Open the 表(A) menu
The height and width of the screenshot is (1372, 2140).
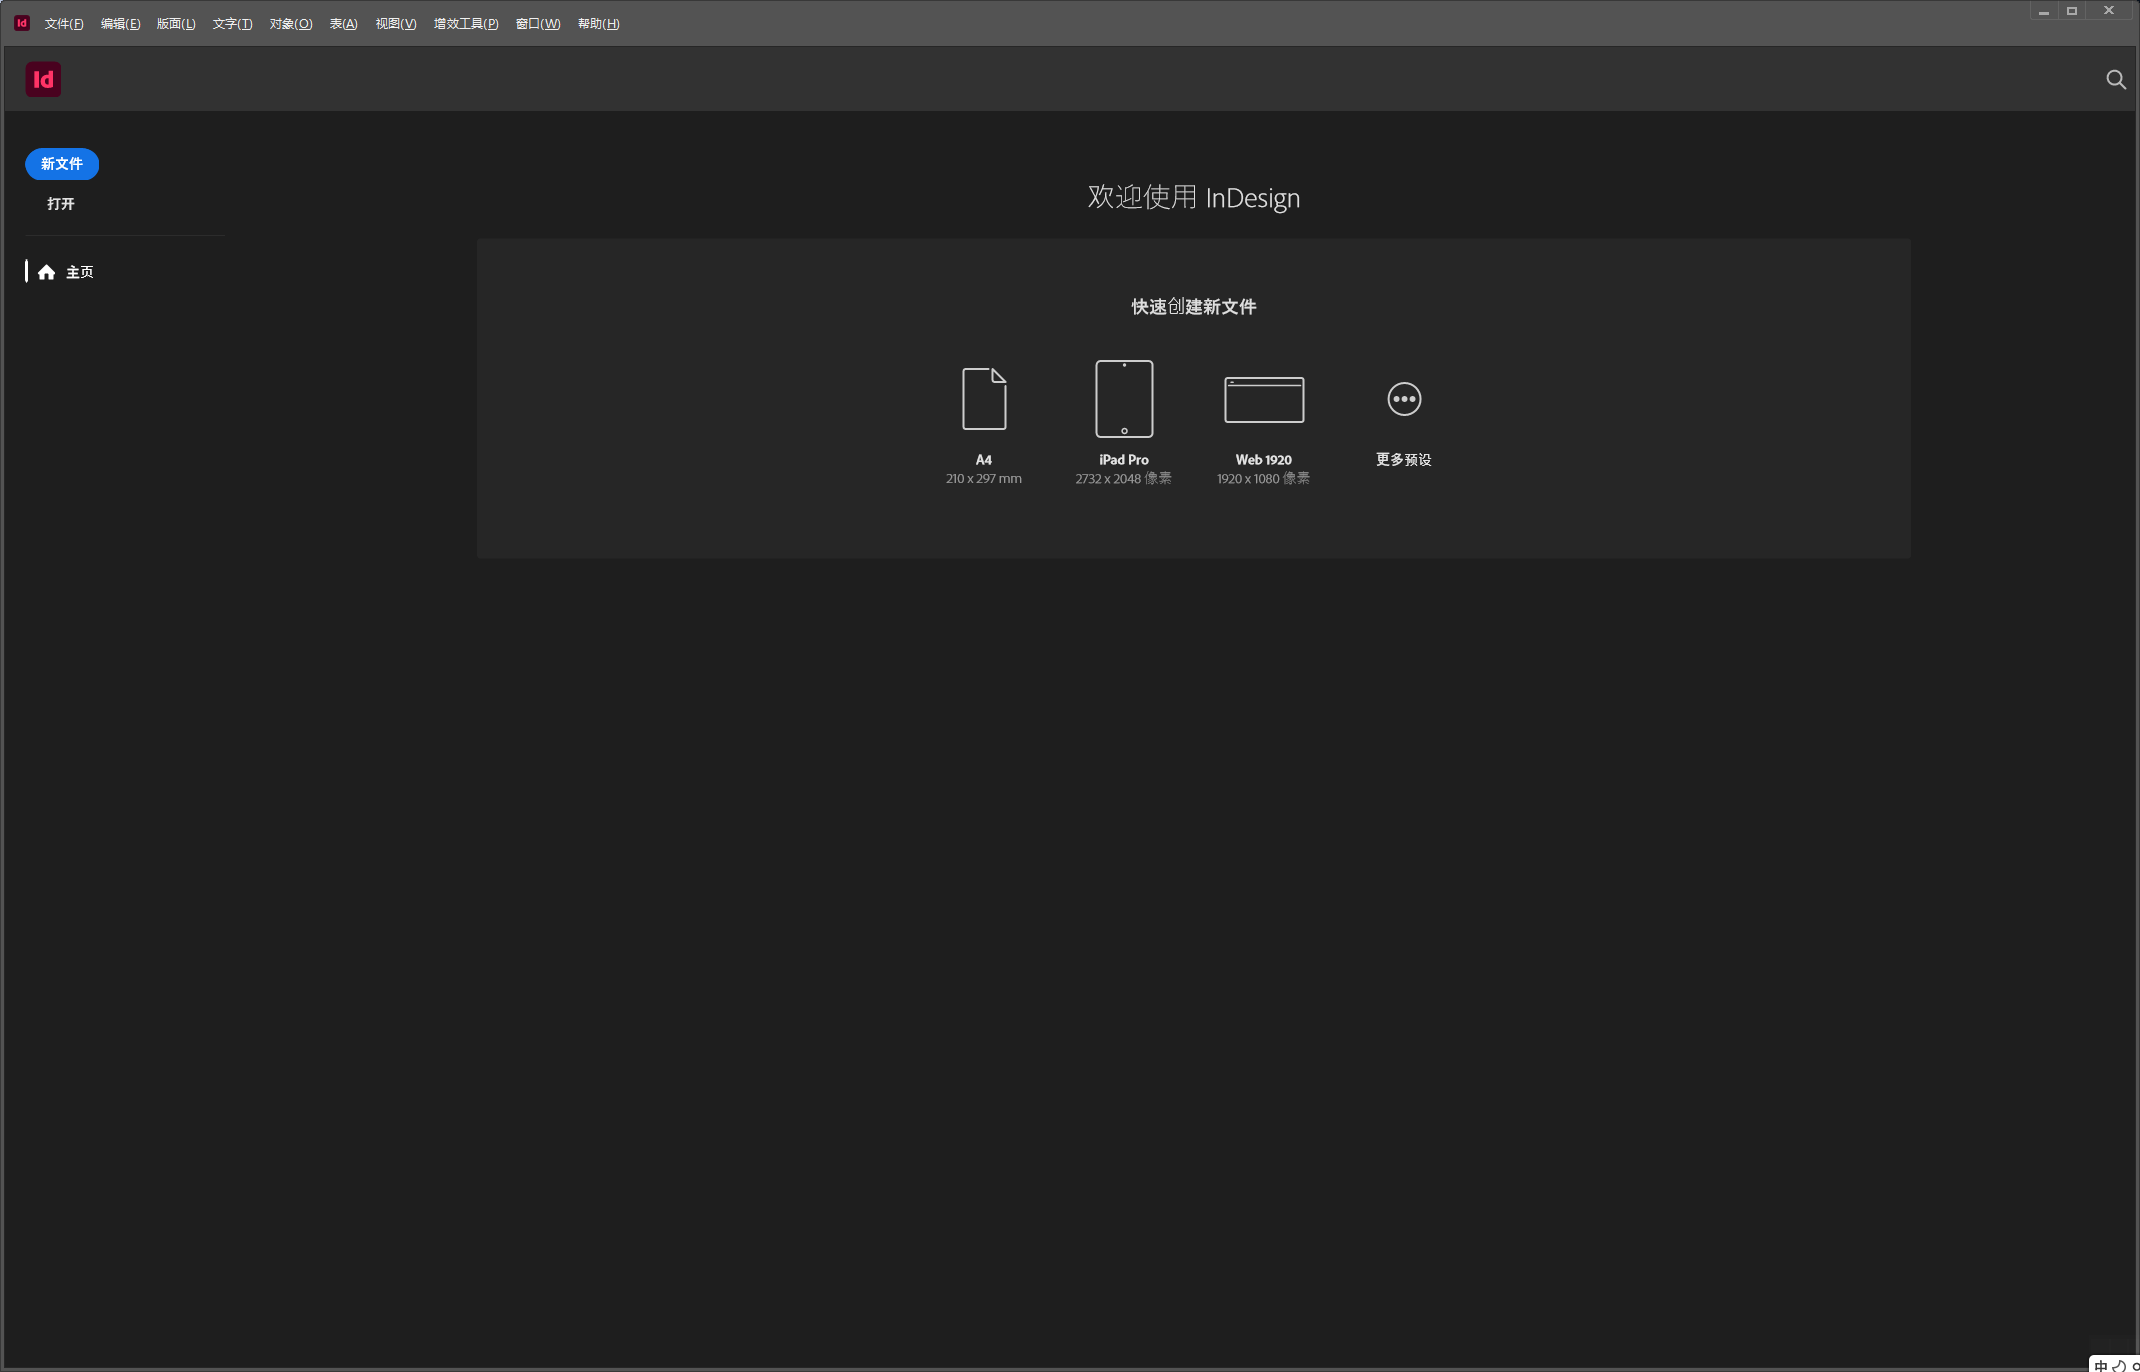coord(343,24)
